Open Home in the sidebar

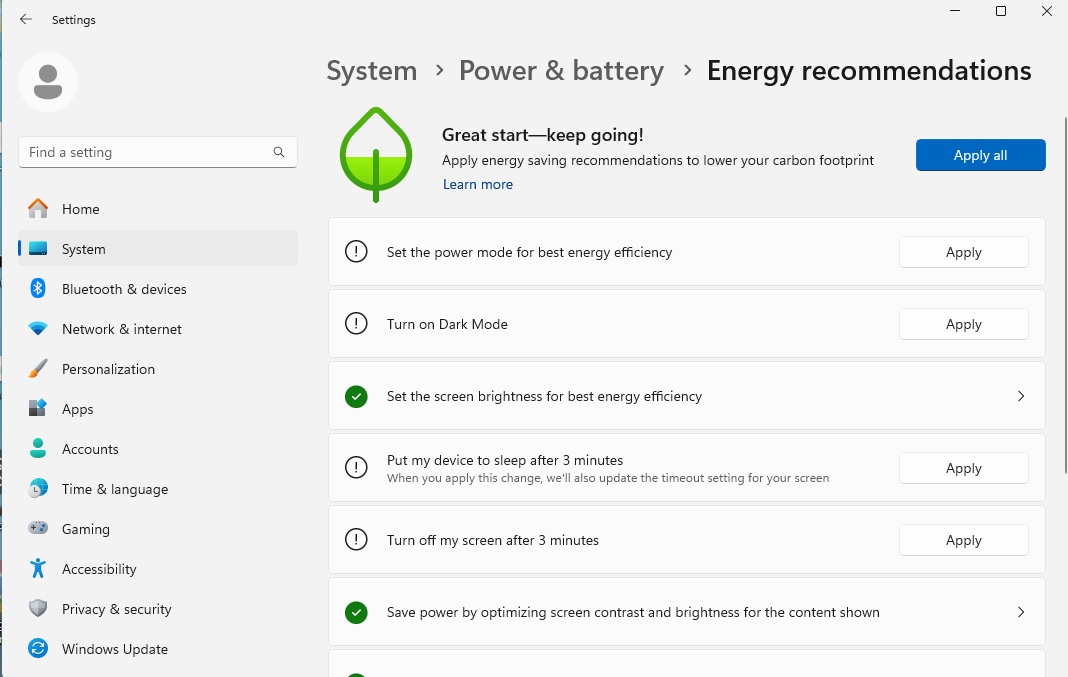158,208
